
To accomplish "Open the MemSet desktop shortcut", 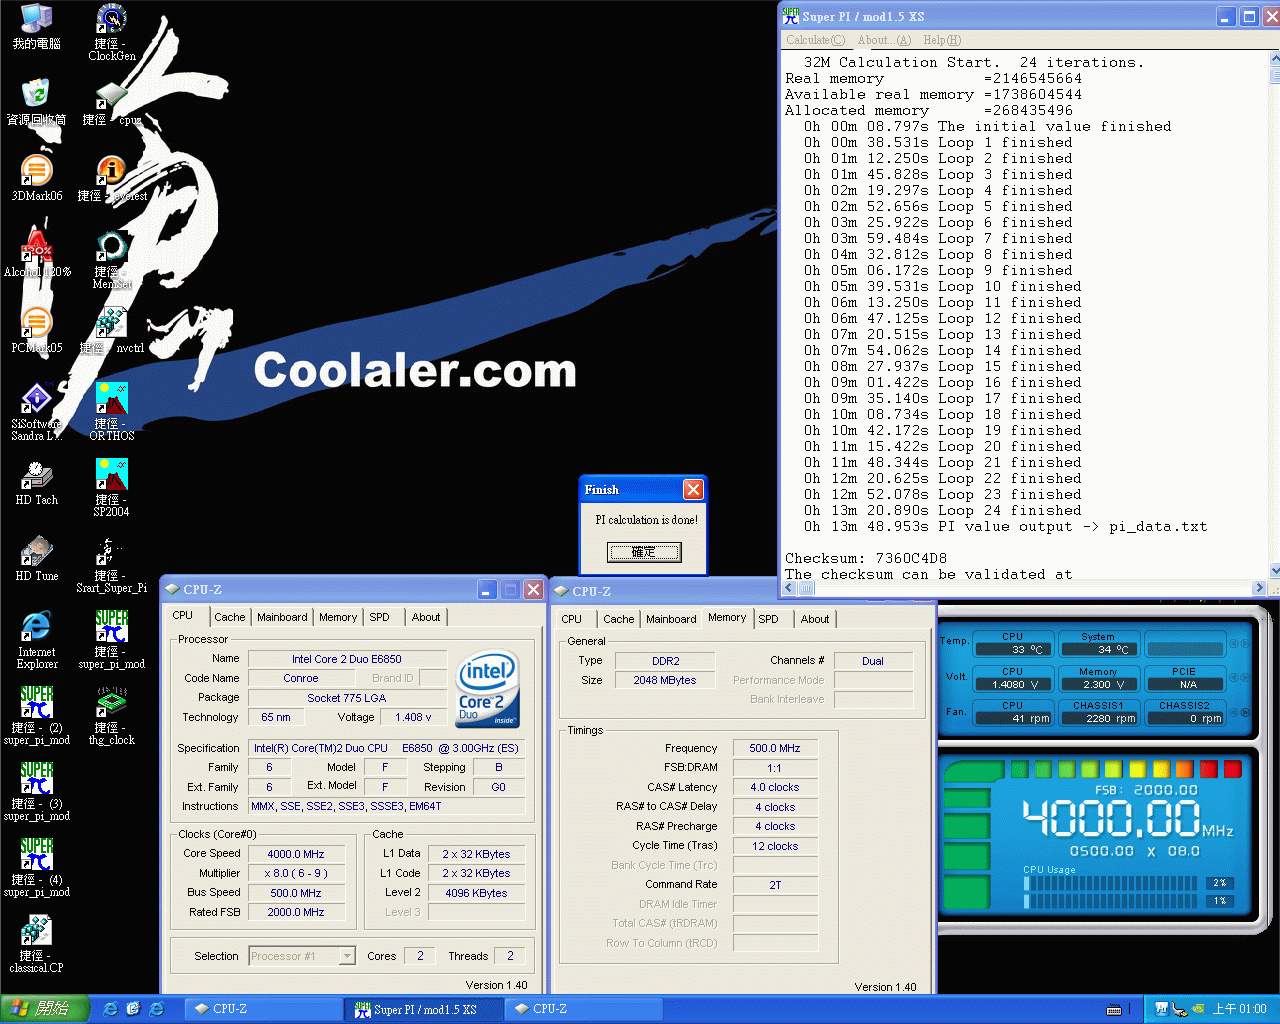I will (111, 260).
